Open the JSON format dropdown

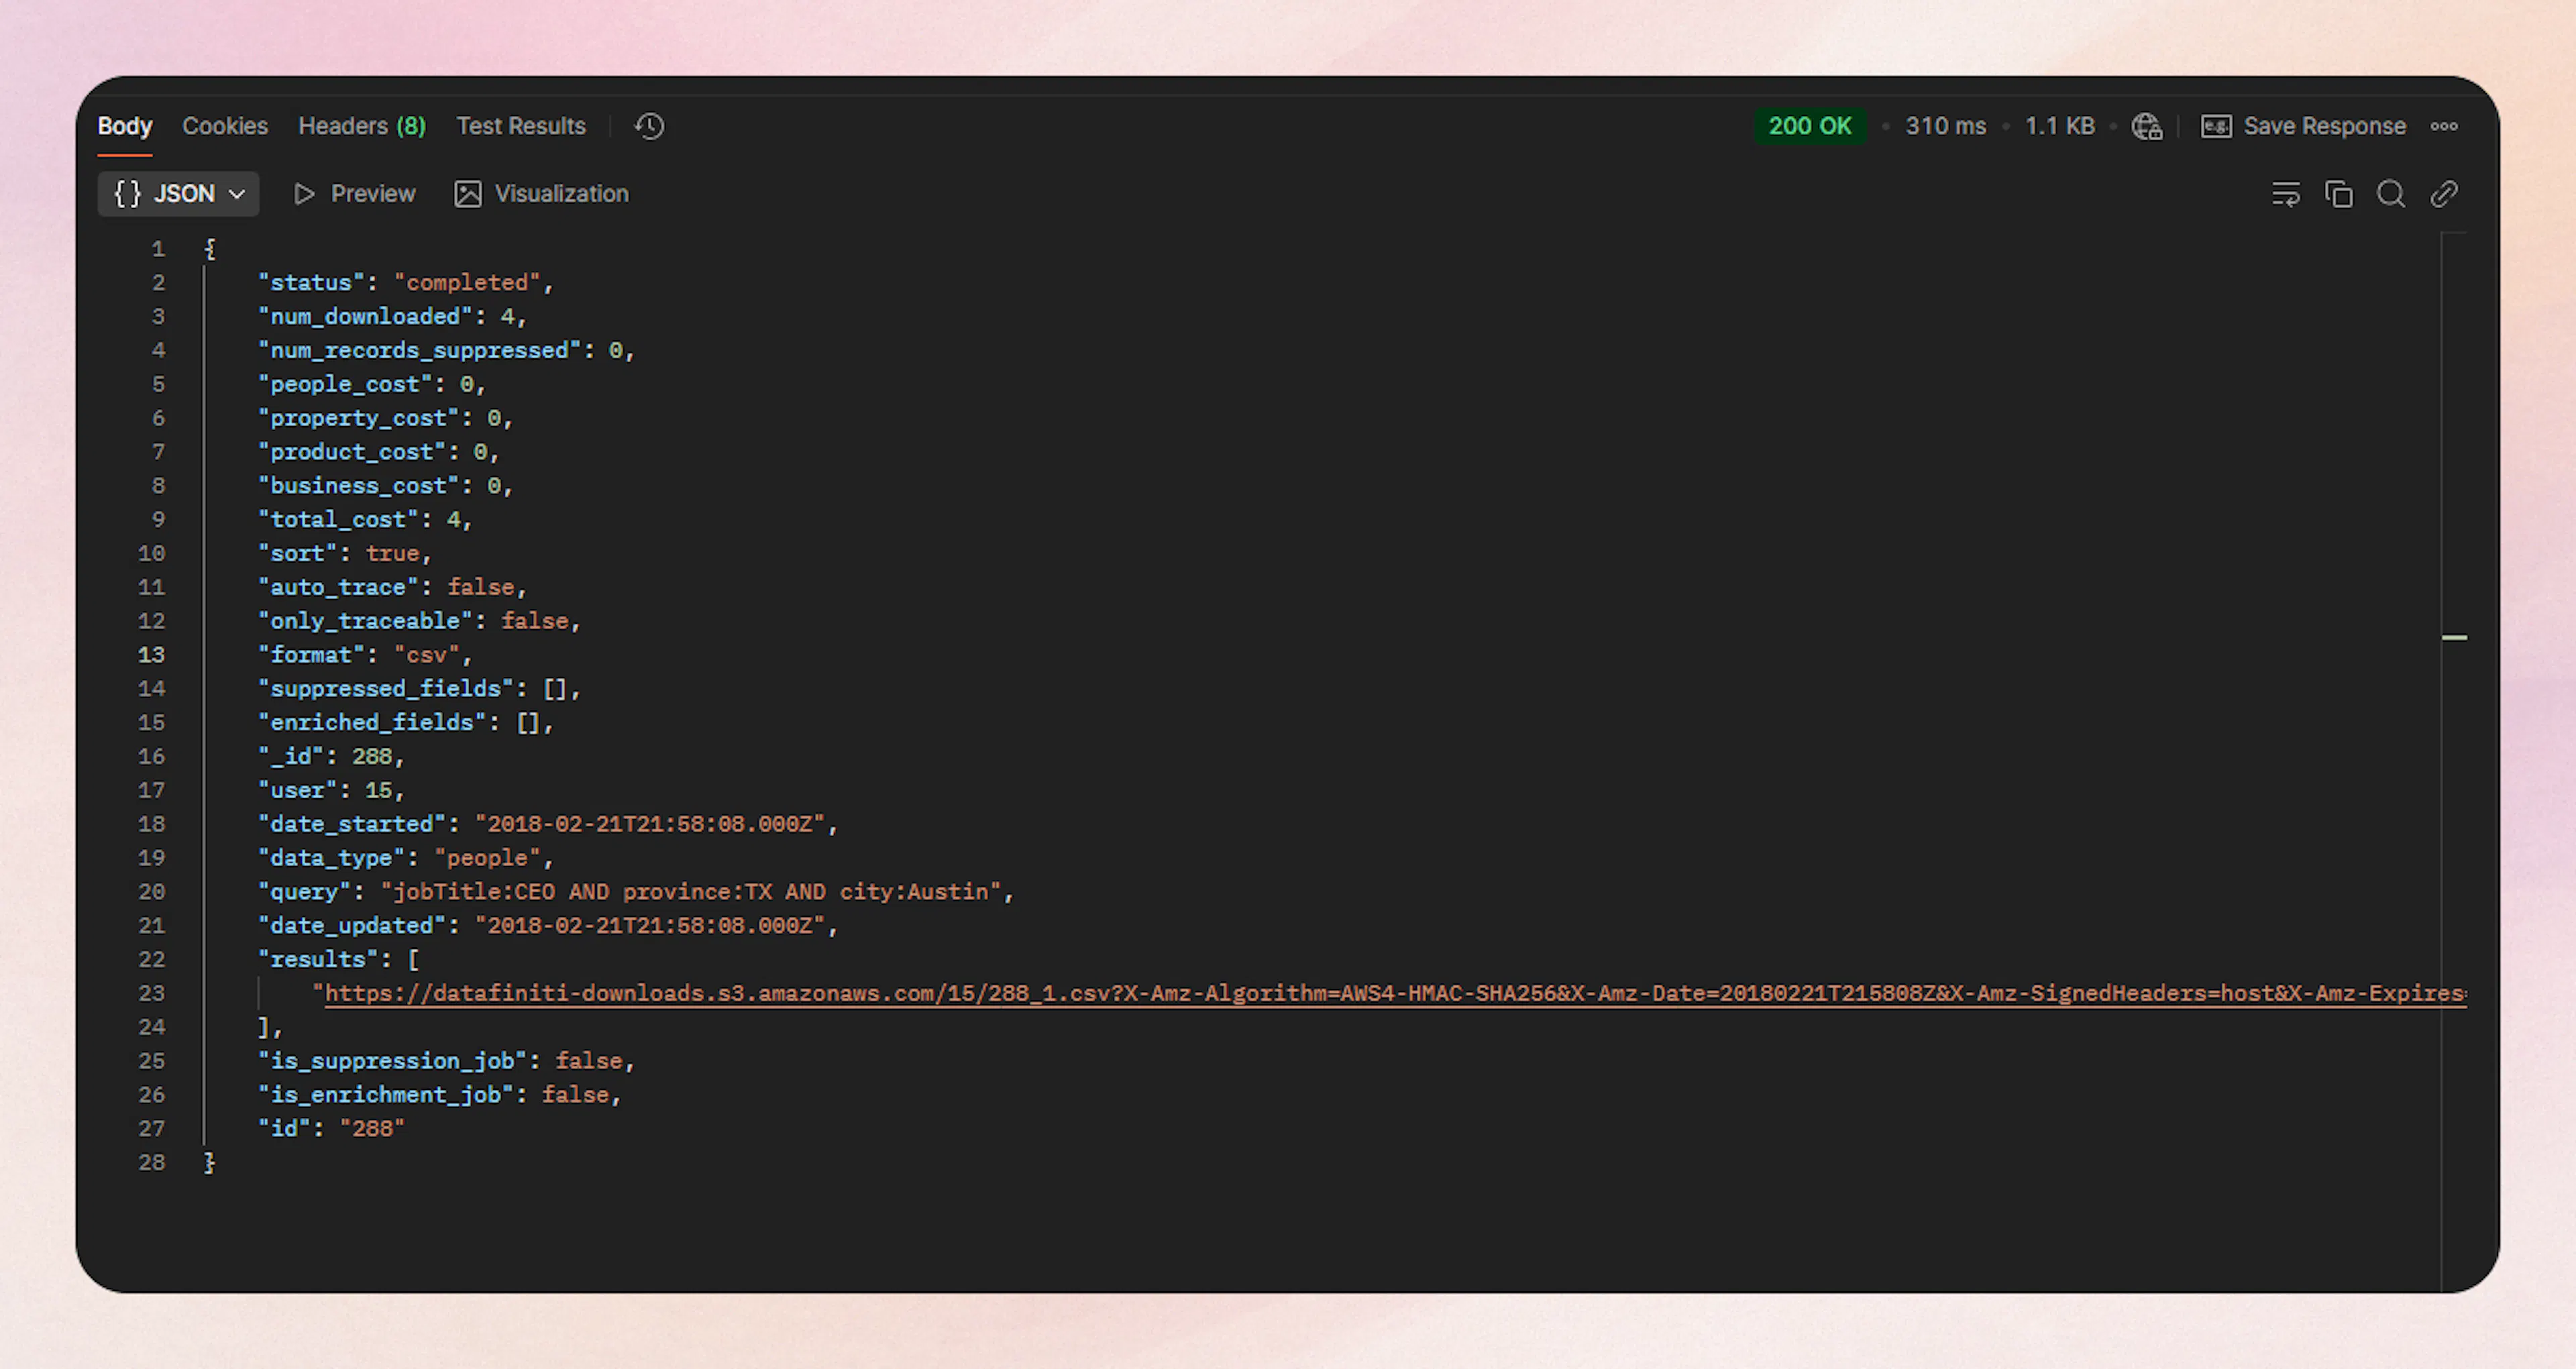[x=178, y=193]
